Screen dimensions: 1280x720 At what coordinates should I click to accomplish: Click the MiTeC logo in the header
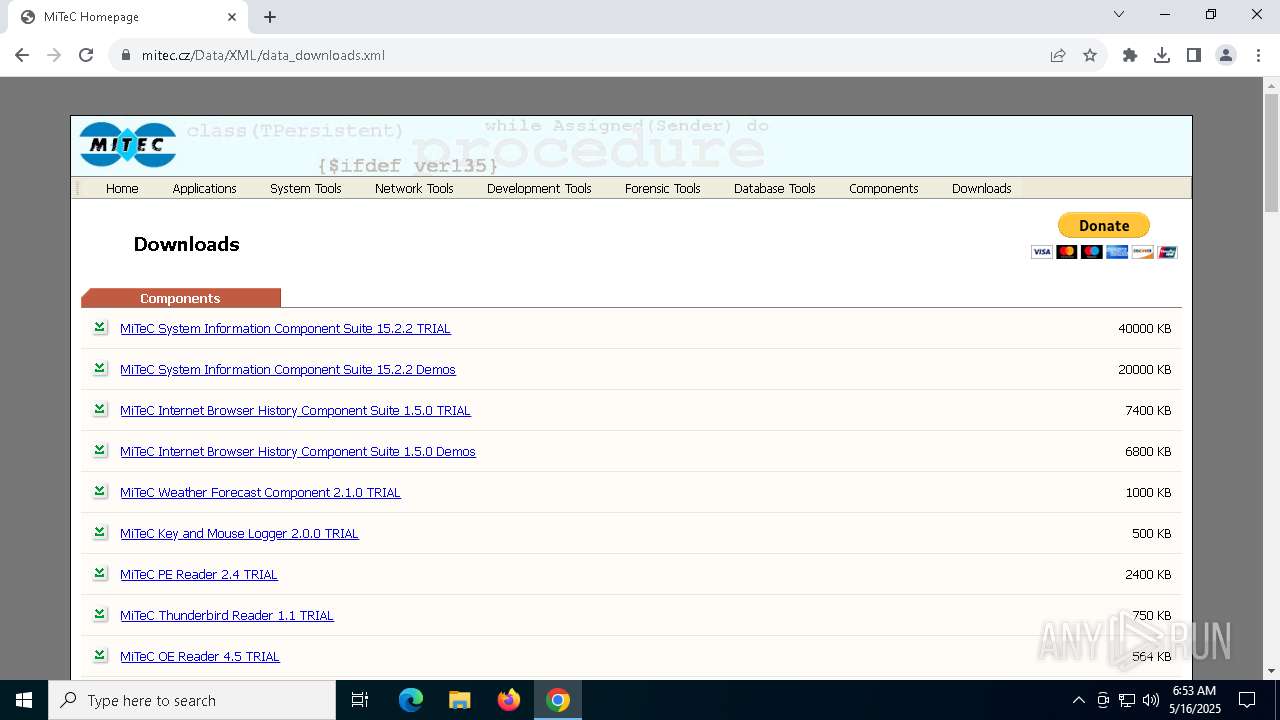[128, 145]
